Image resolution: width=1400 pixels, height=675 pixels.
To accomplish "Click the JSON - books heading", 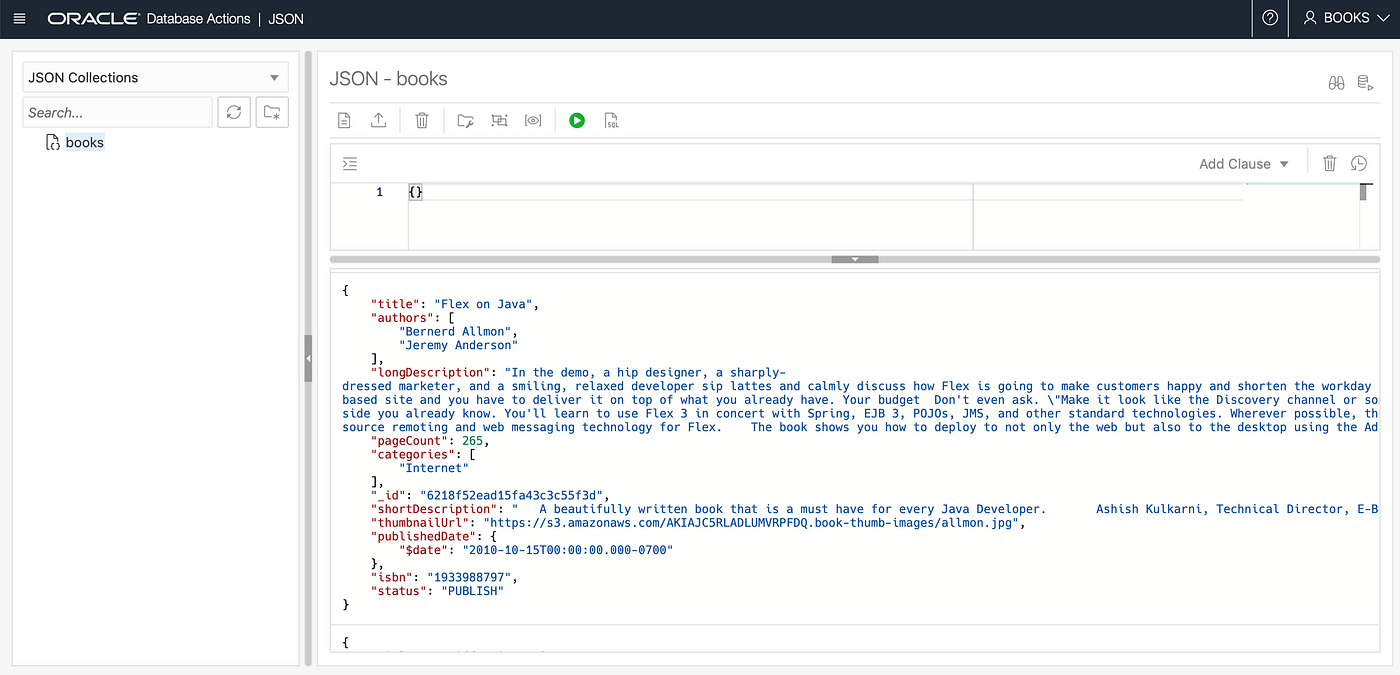I will coord(389,78).
